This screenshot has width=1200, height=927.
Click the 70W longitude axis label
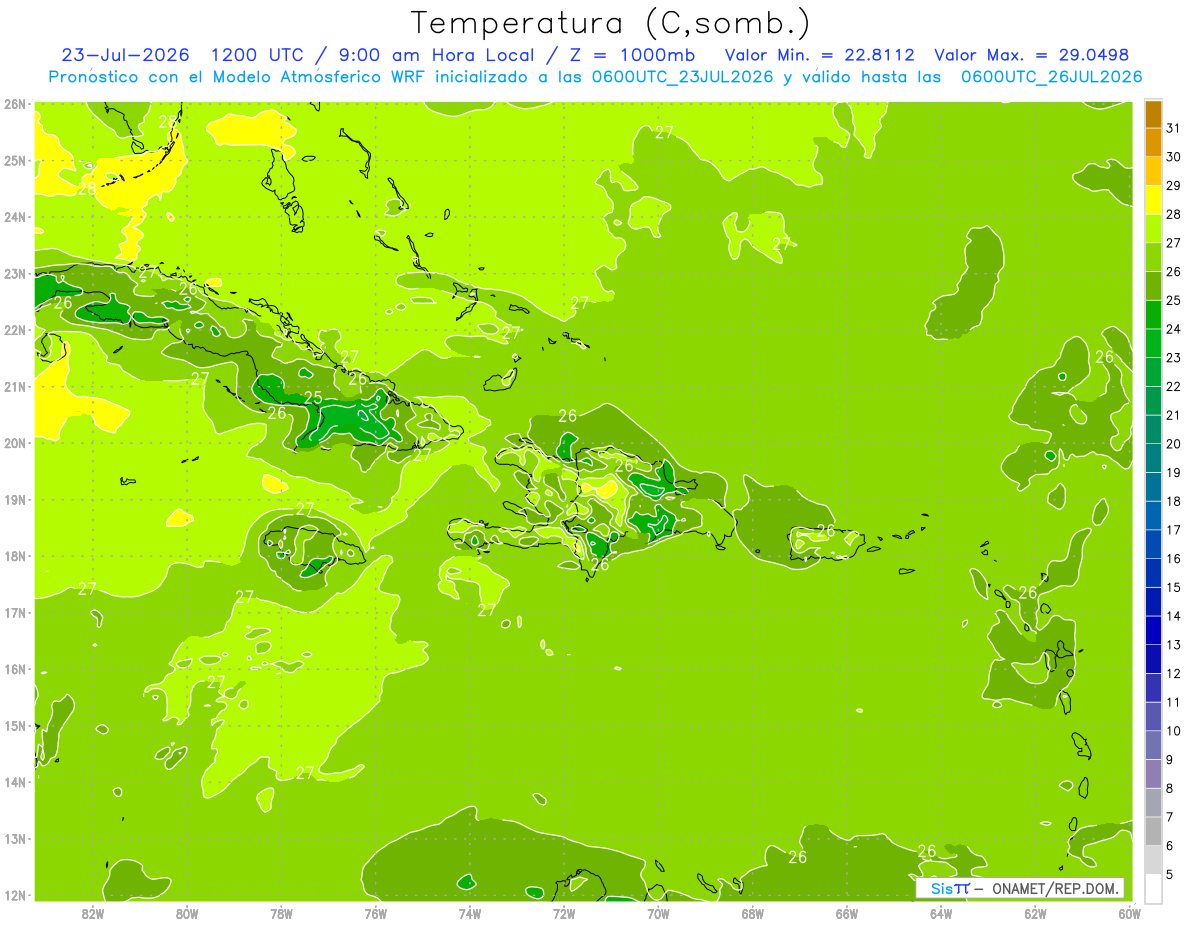click(658, 913)
